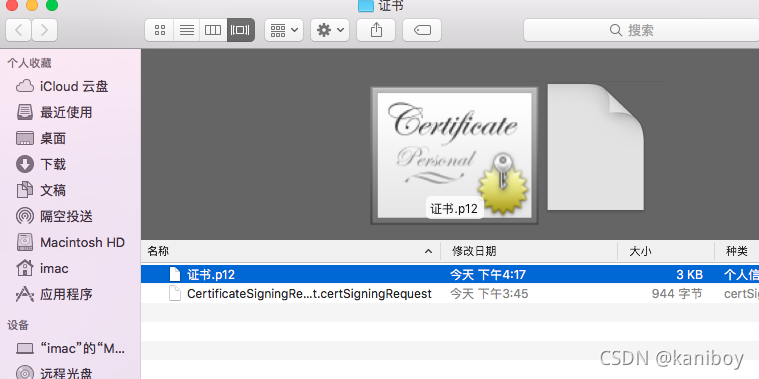The width and height of the screenshot is (759, 379).
Task: Open the gear action menu
Action: (x=330, y=30)
